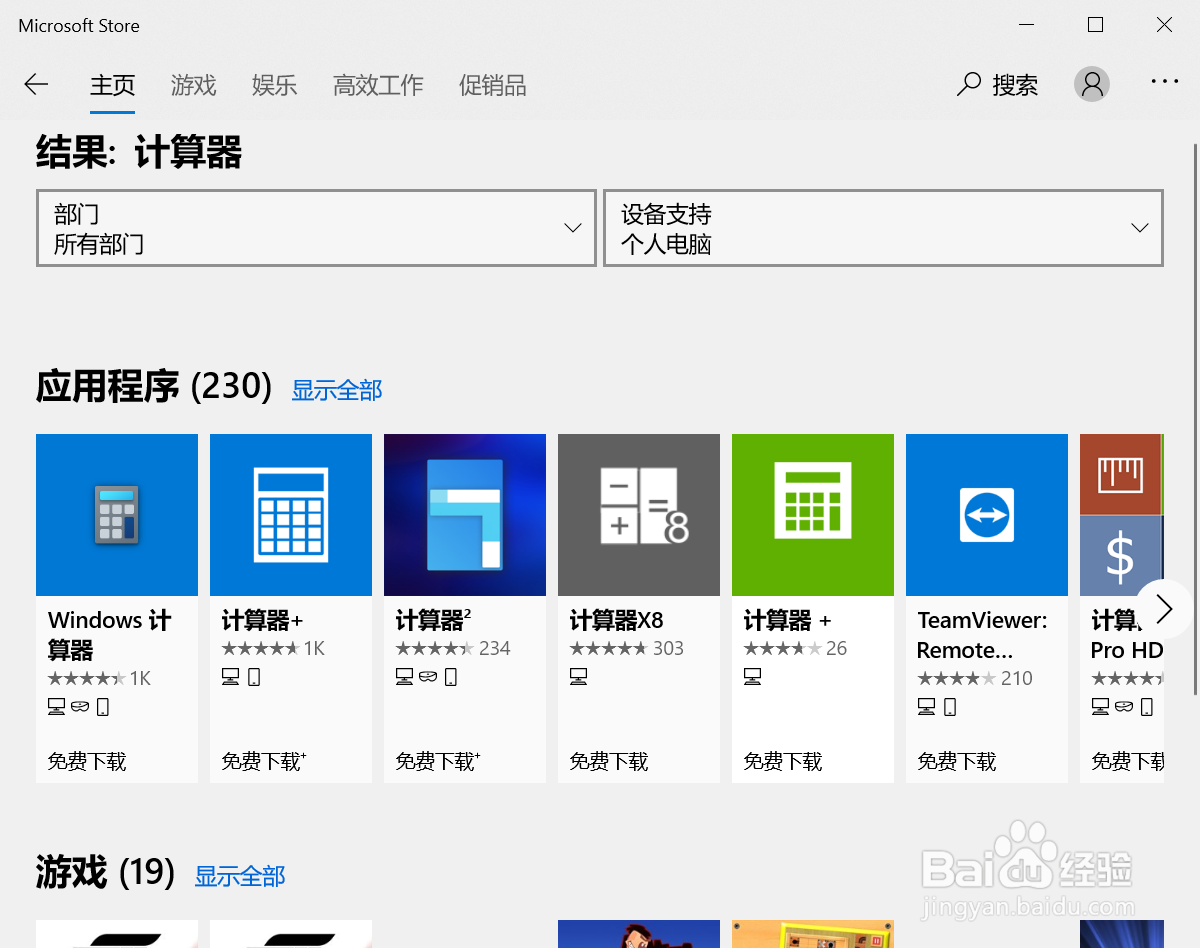Image resolution: width=1200 pixels, height=948 pixels.
Task: Show next apps with right arrow
Action: pyautogui.click(x=1163, y=608)
